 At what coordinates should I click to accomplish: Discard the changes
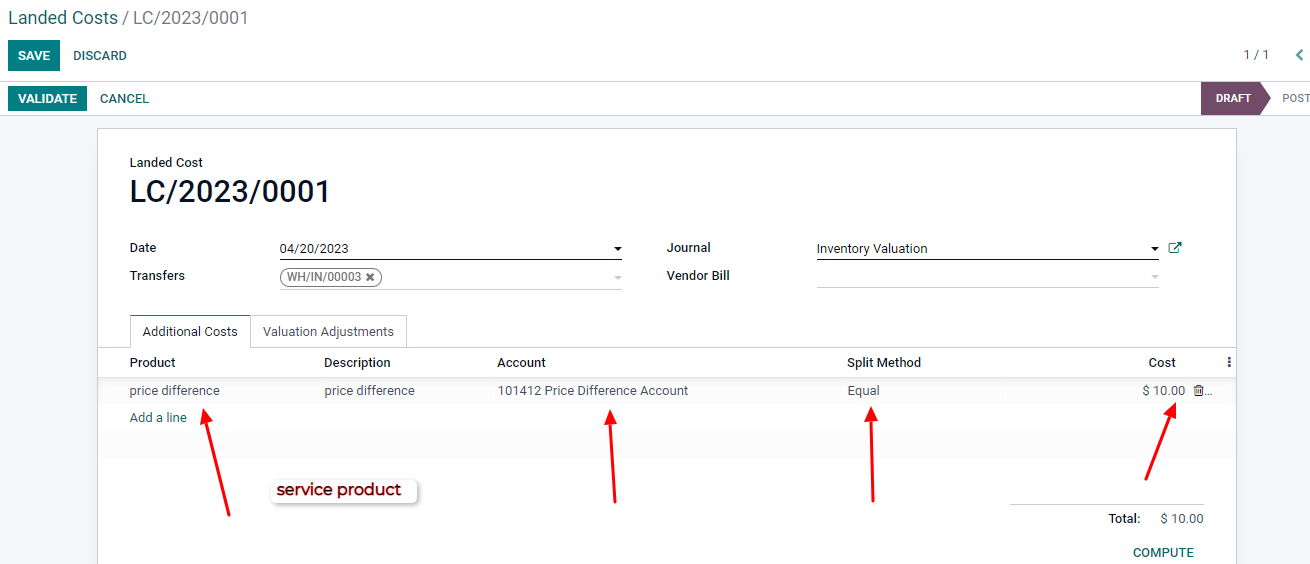pos(100,56)
